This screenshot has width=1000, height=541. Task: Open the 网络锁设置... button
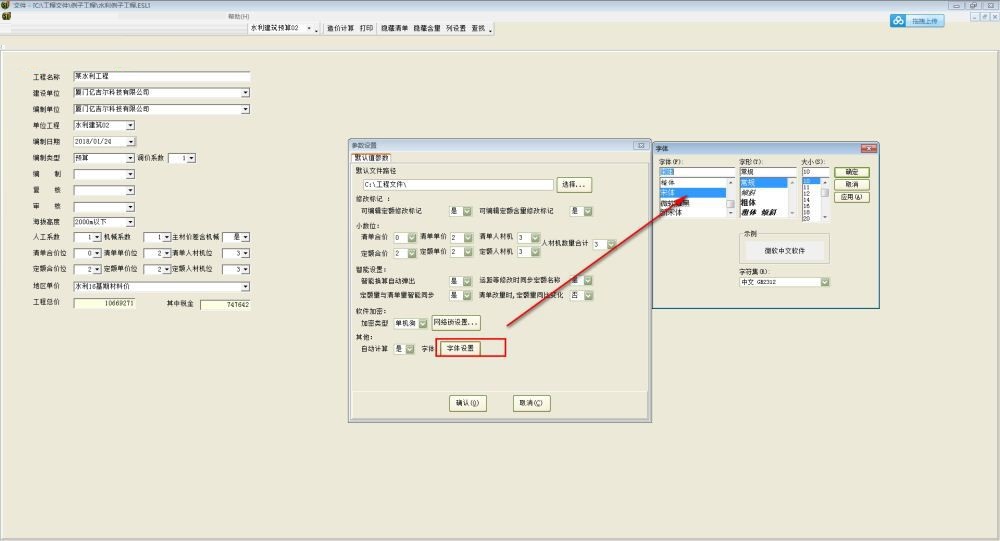[x=457, y=323]
